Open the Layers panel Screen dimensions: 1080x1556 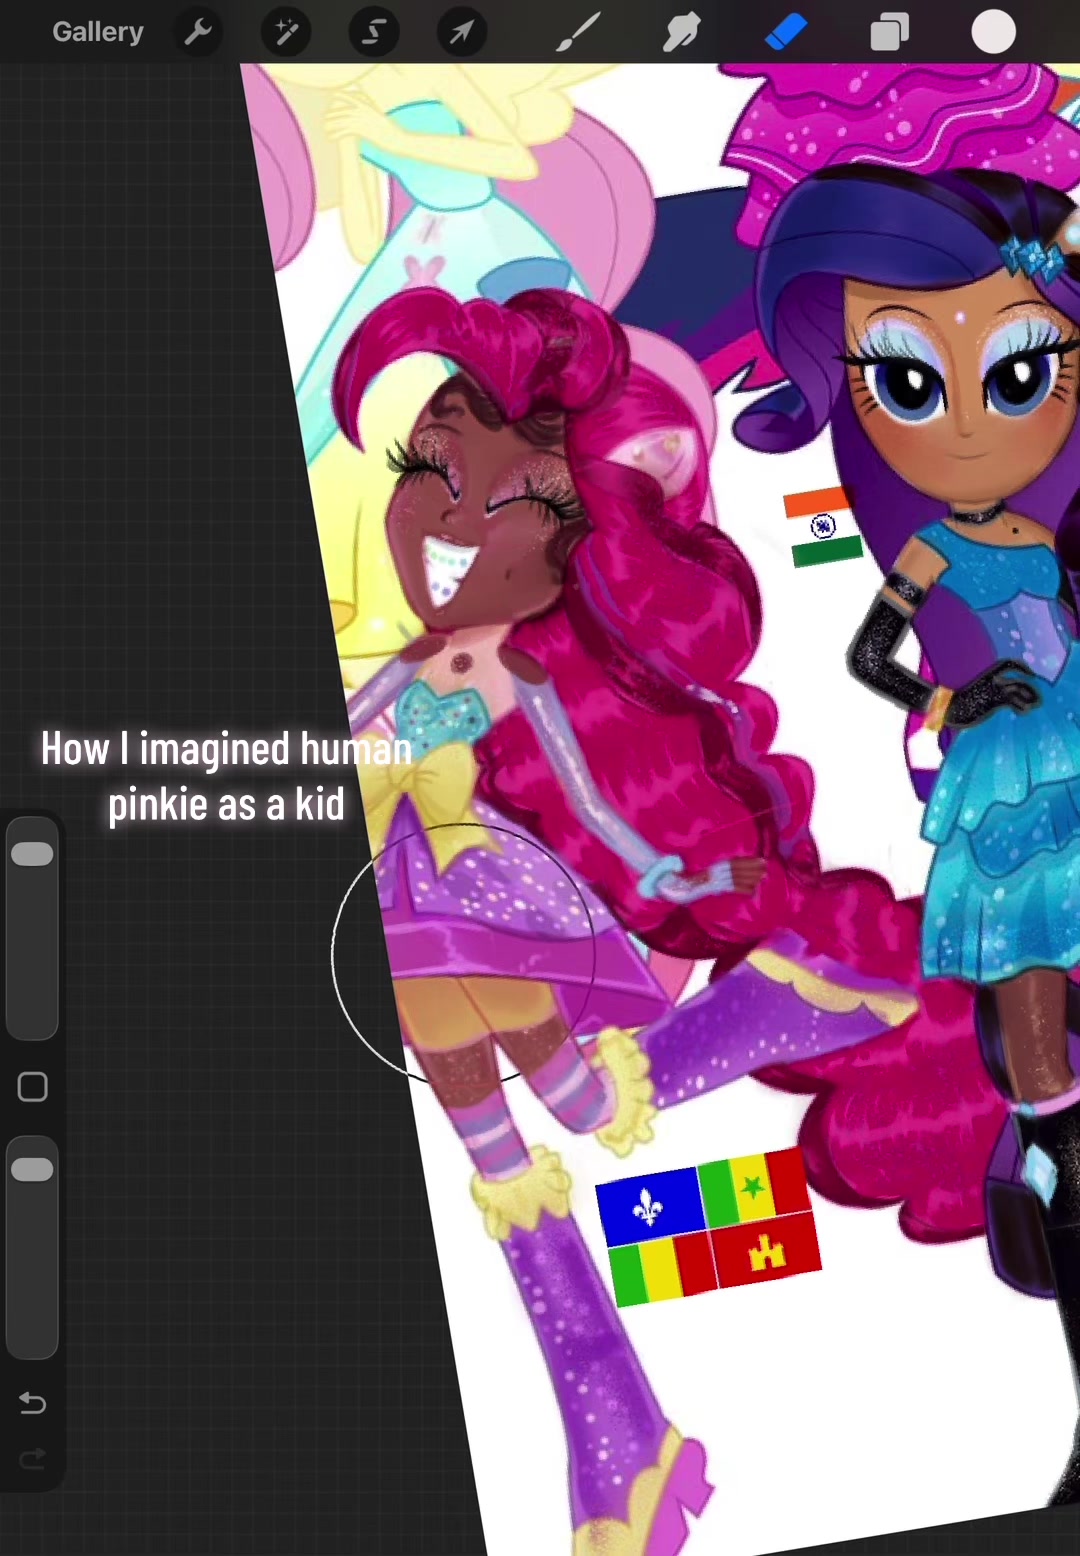[890, 32]
